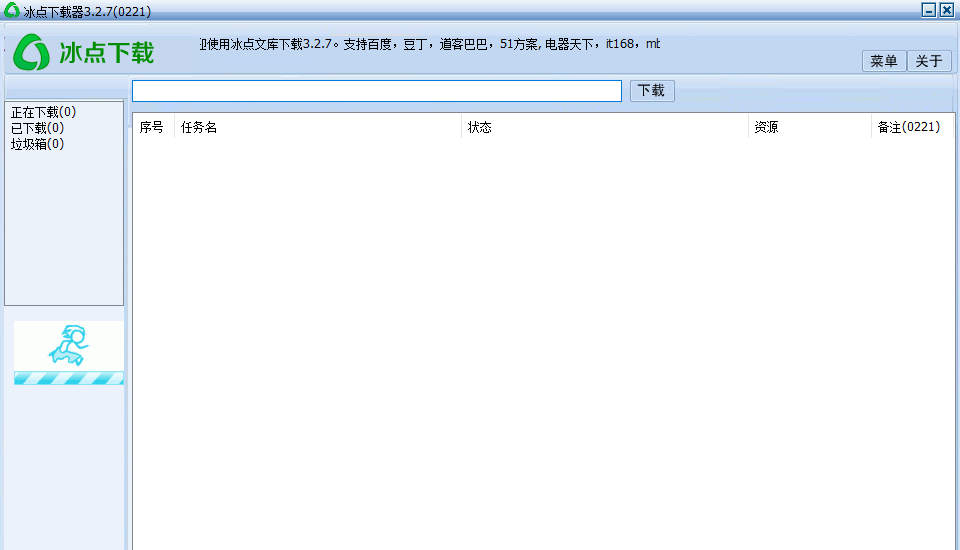Click the empty task list area
The image size is (960, 550).
(x=540, y=340)
